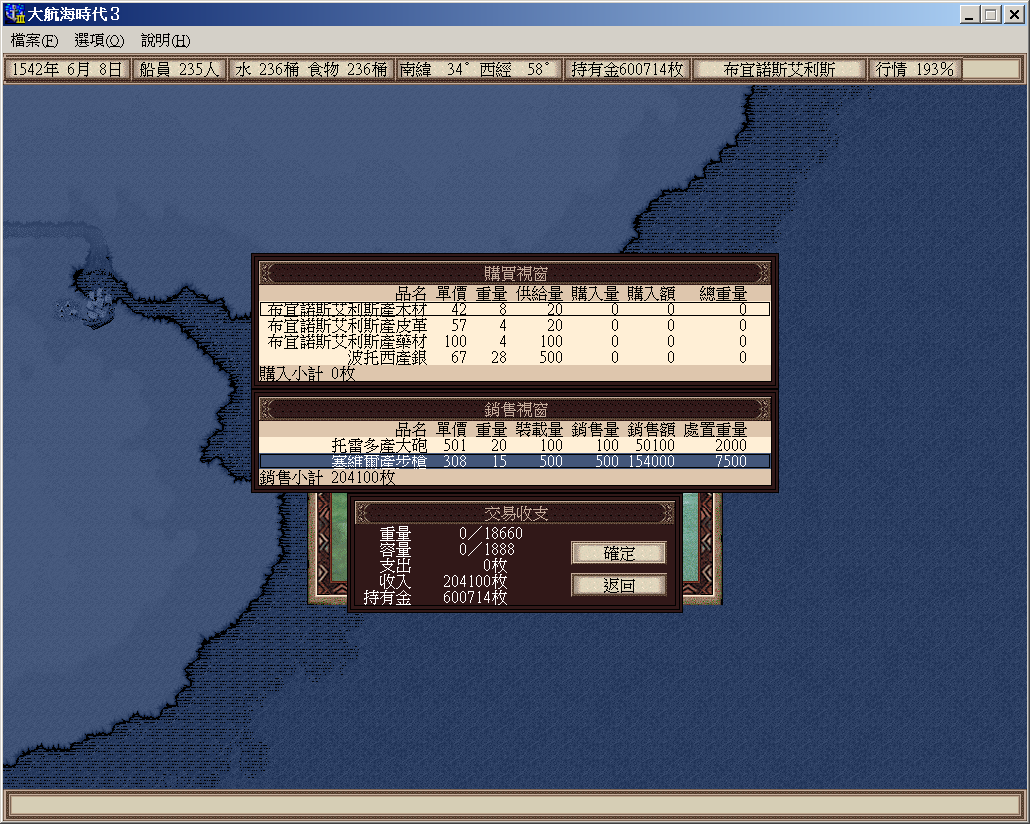Click the 布宜諾斯艾利斯 port name panel
The width and height of the screenshot is (1030, 824).
[x=779, y=70]
